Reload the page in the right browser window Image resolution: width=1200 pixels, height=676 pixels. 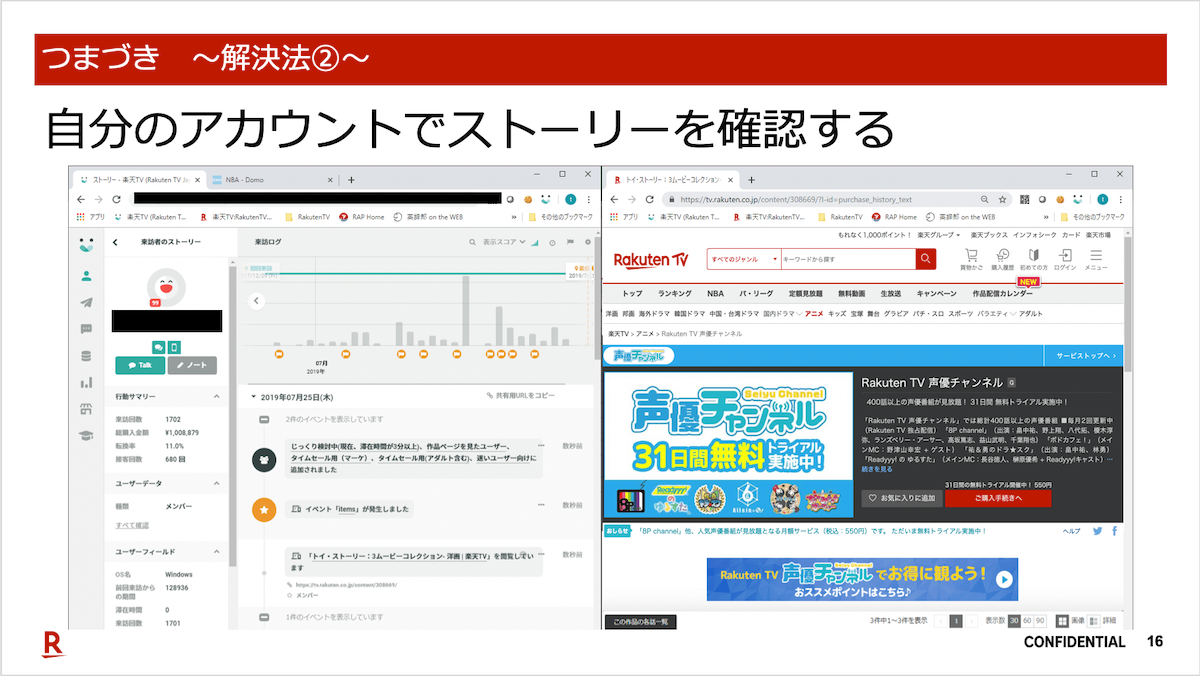point(651,200)
